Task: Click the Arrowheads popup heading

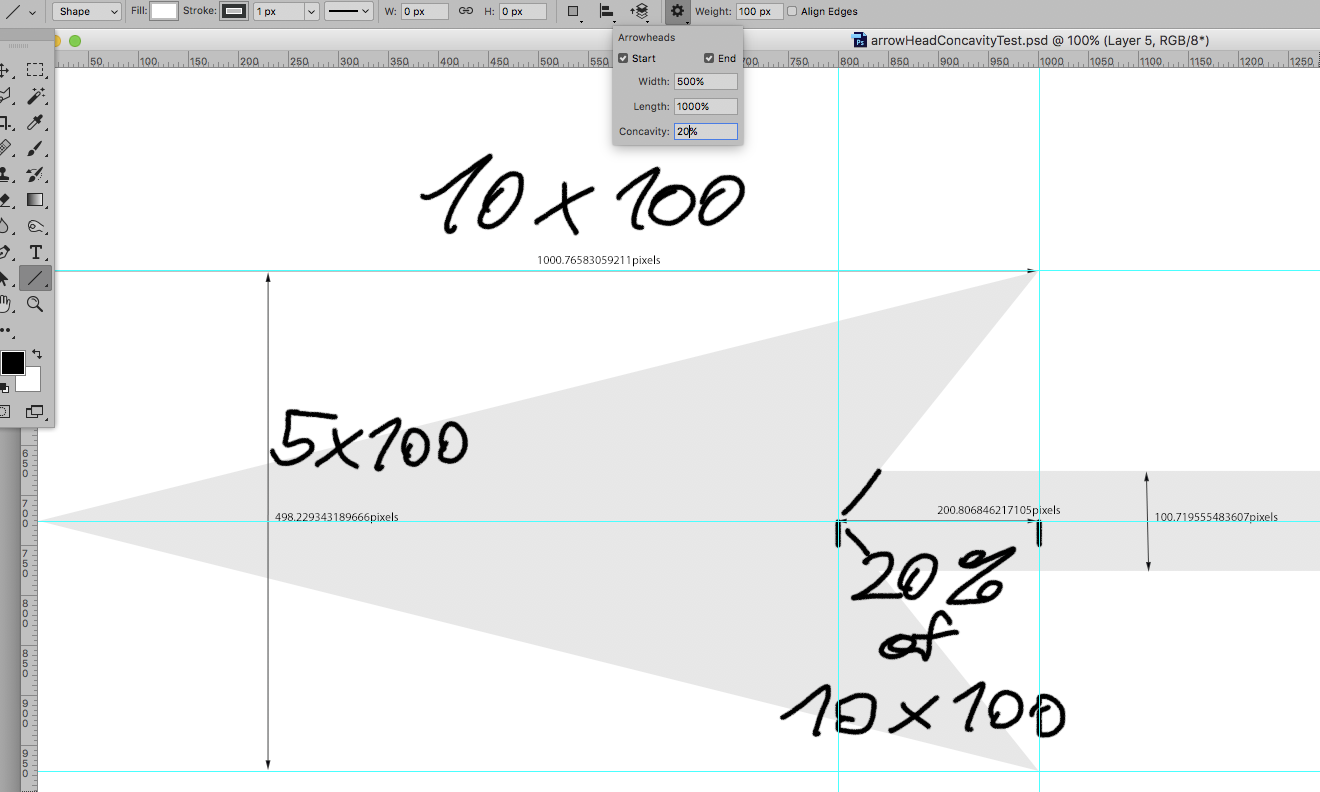Action: point(646,37)
